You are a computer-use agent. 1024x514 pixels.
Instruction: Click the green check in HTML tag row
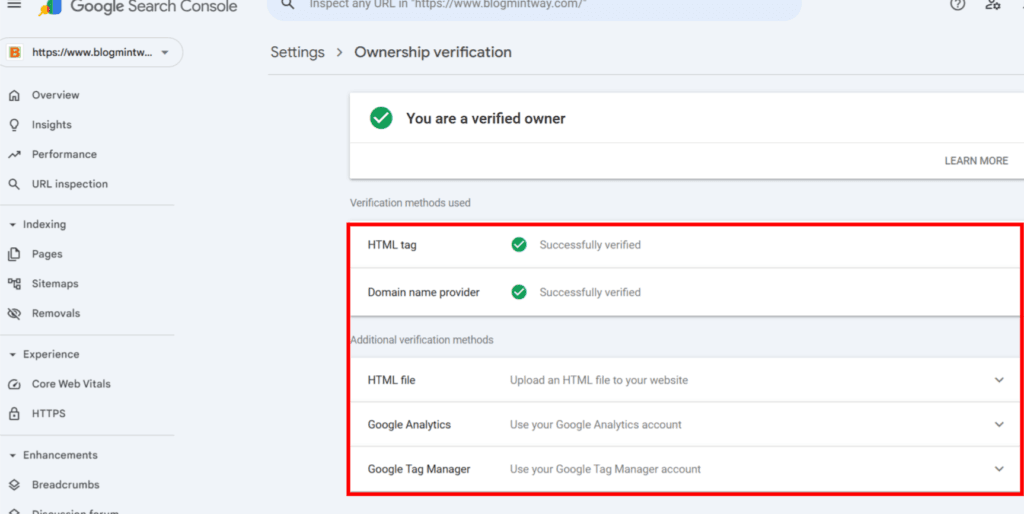519,245
